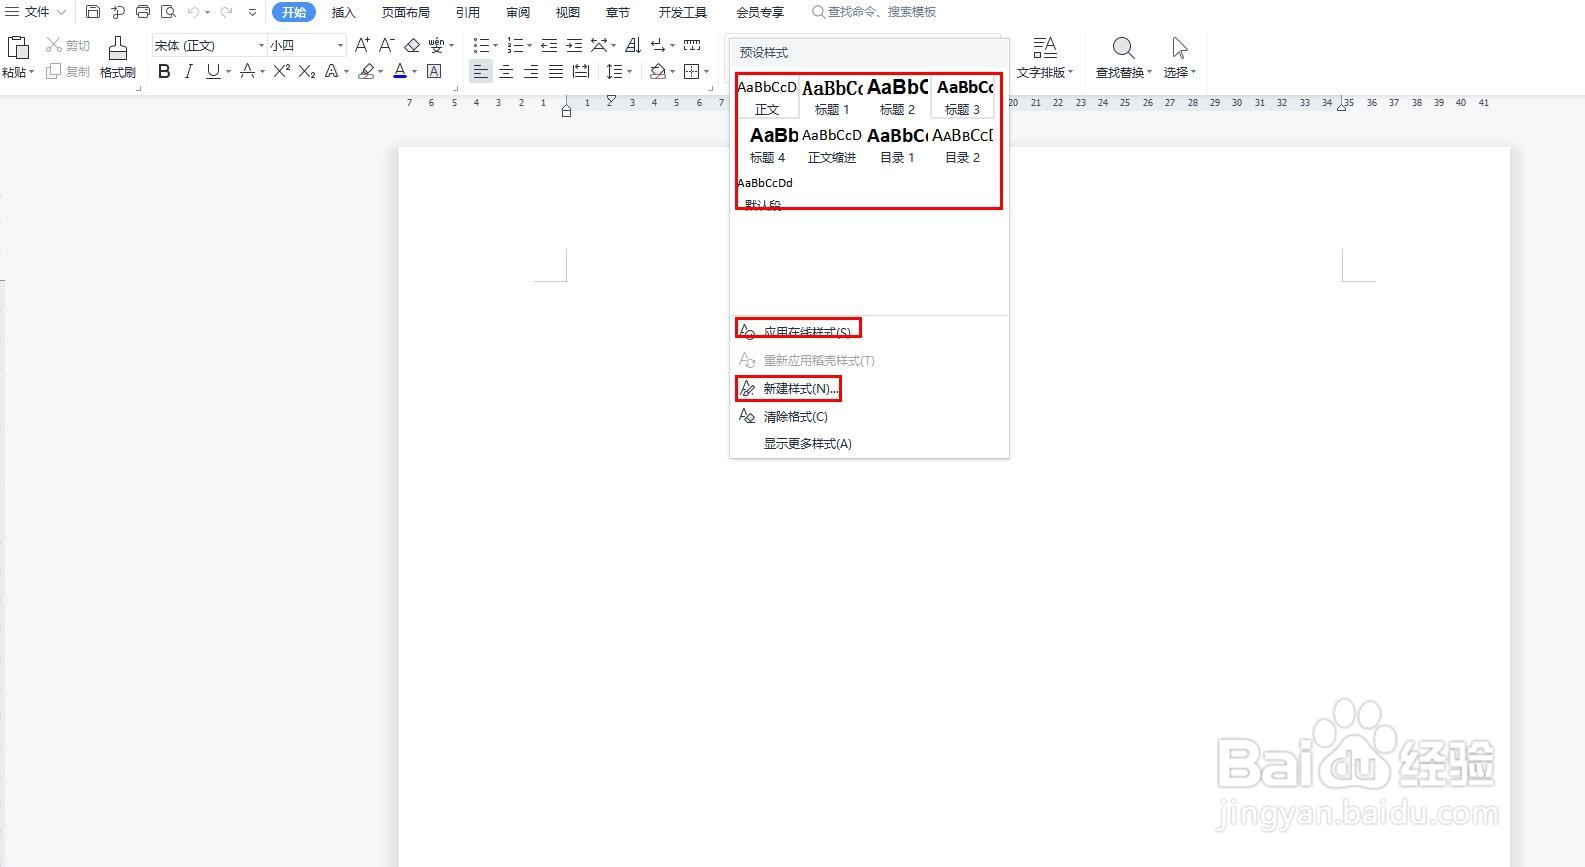Image resolution: width=1585 pixels, height=867 pixels.
Task: Open Print Preview icon
Action: pos(168,12)
